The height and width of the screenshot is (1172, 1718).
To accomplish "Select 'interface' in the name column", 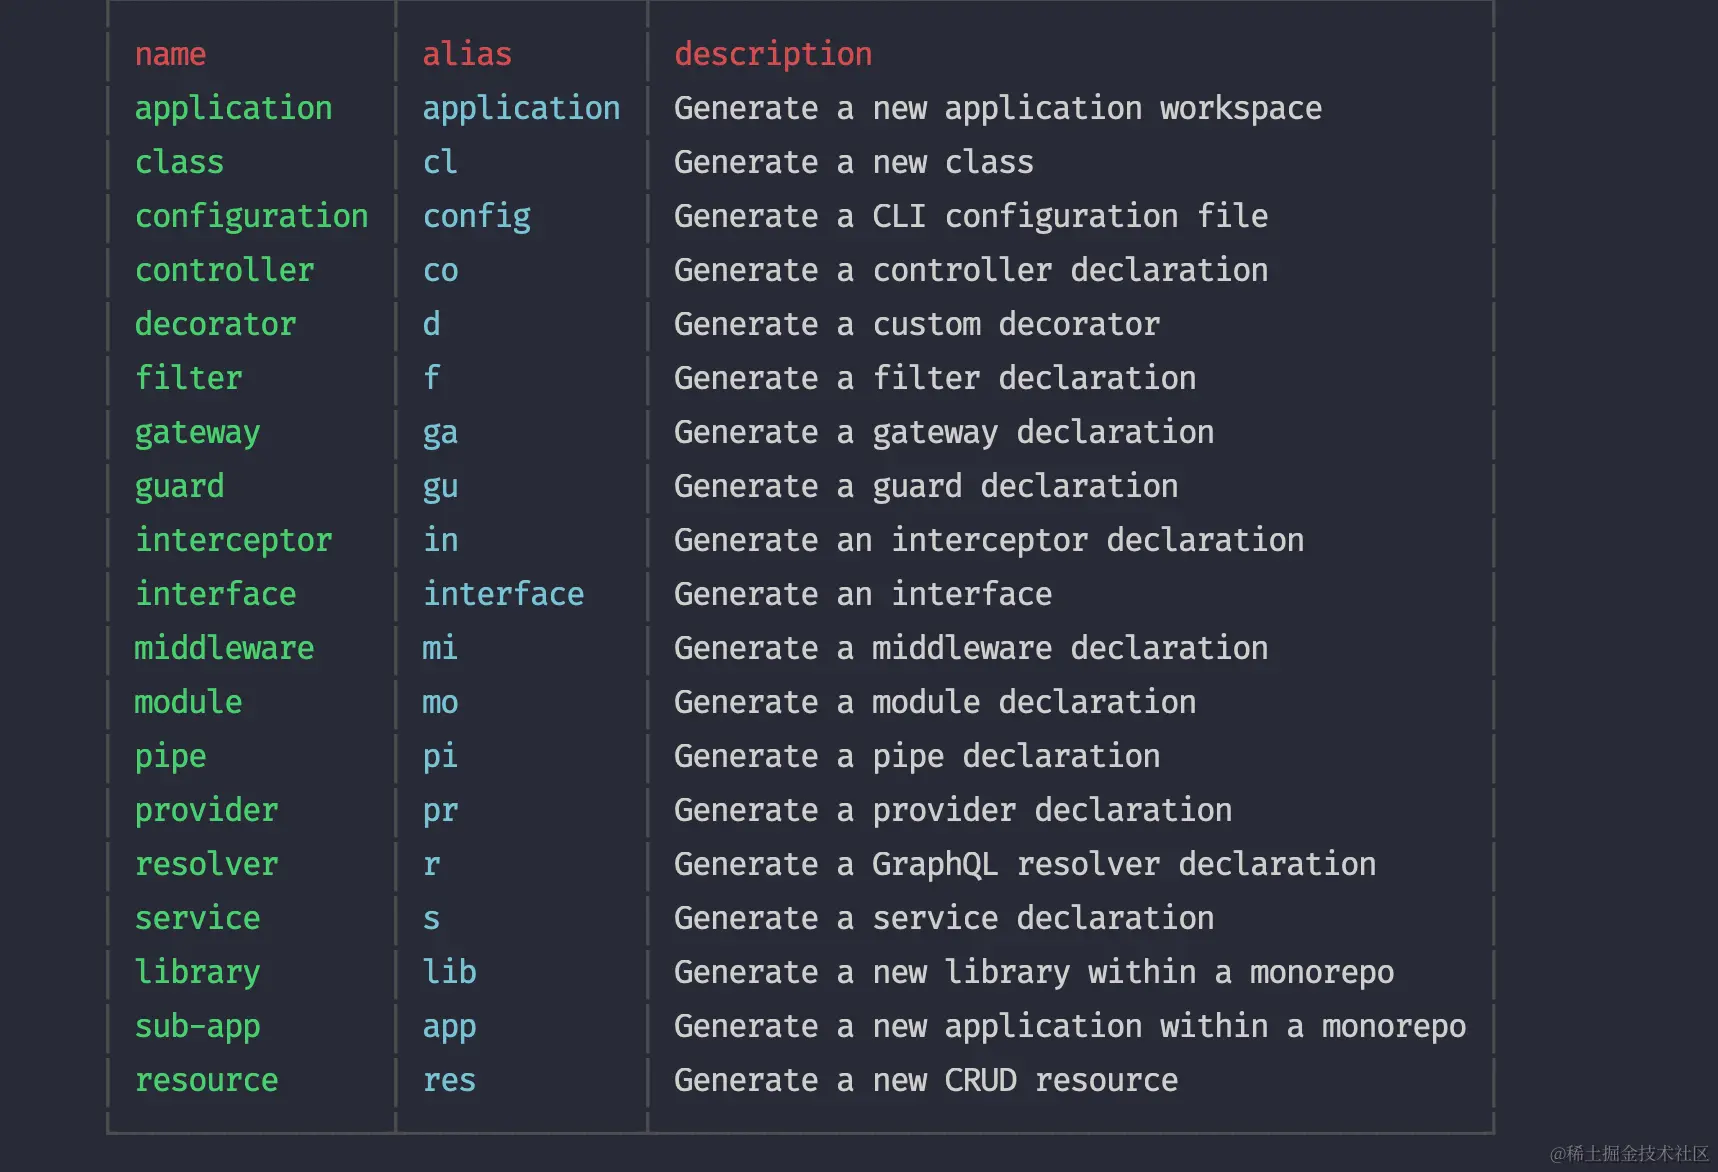I will (x=216, y=594).
